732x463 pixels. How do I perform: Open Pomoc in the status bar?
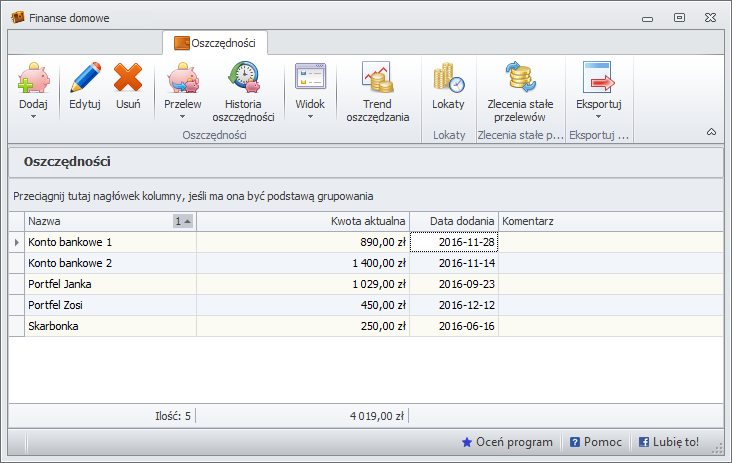tap(596, 442)
